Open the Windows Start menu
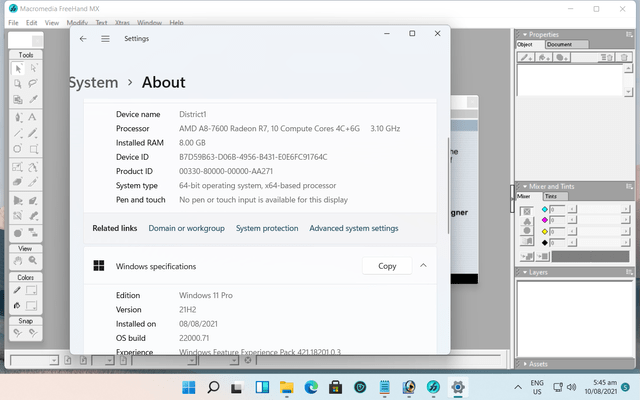 point(189,387)
